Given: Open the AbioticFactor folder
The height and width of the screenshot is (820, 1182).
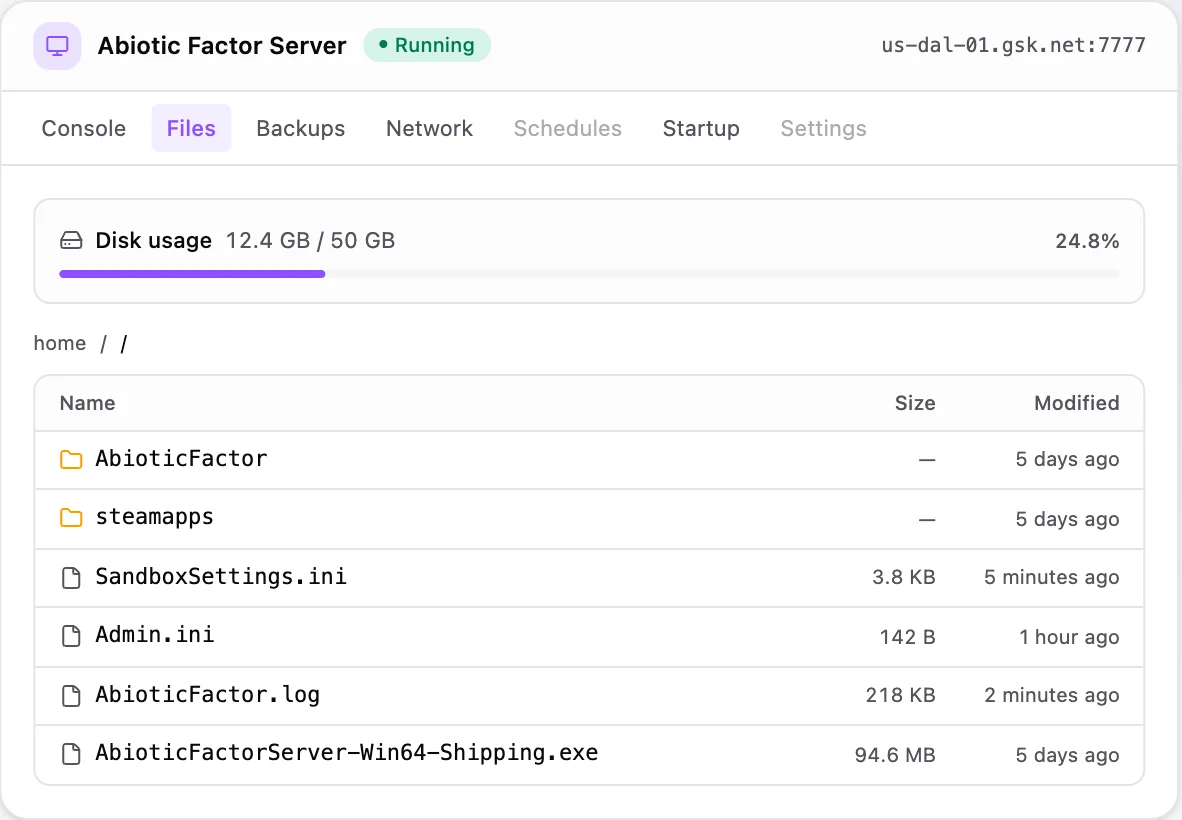Looking at the screenshot, I should click(181, 458).
